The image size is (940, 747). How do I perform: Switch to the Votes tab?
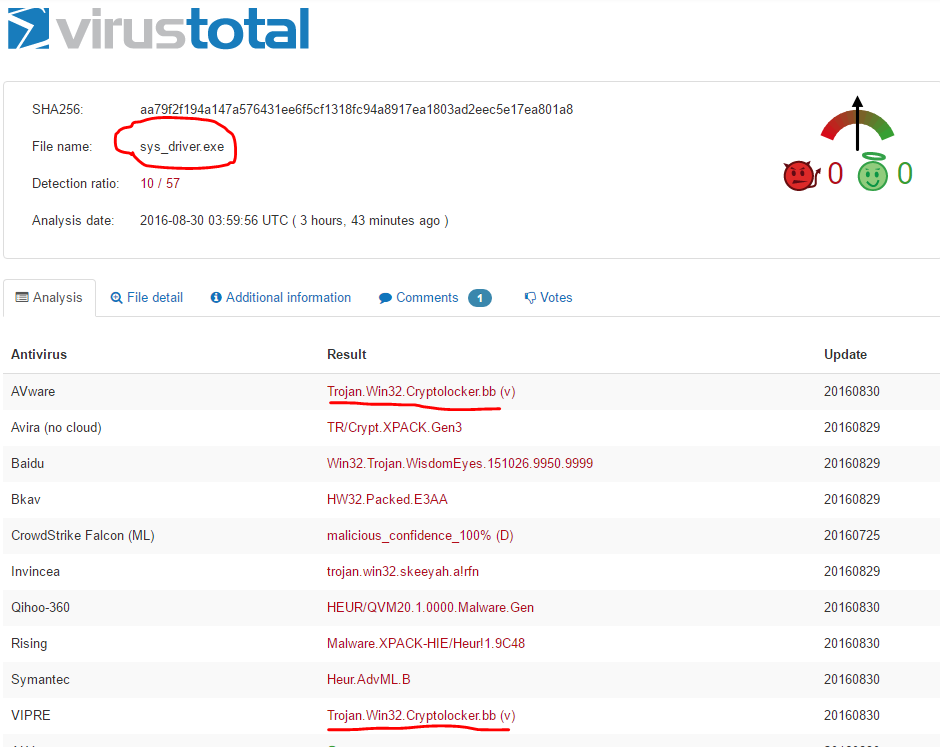pos(549,298)
